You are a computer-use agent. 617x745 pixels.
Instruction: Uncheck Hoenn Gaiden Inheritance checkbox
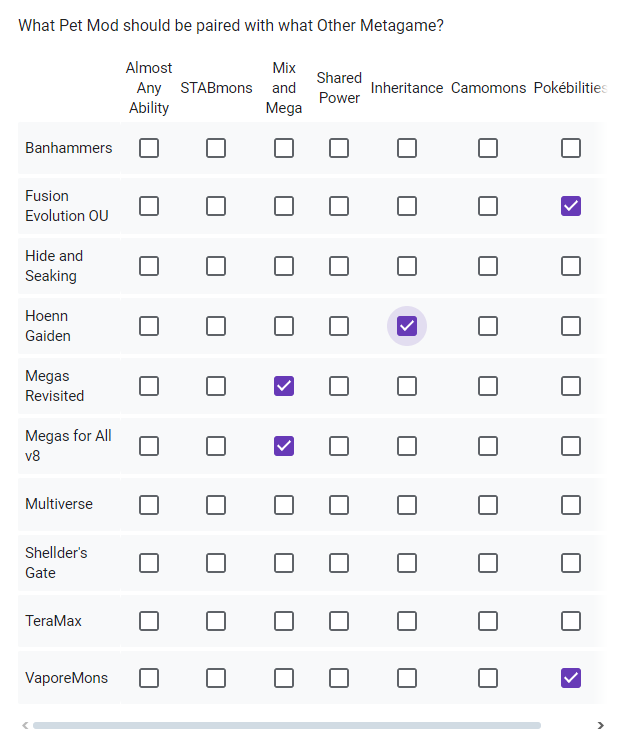point(407,326)
